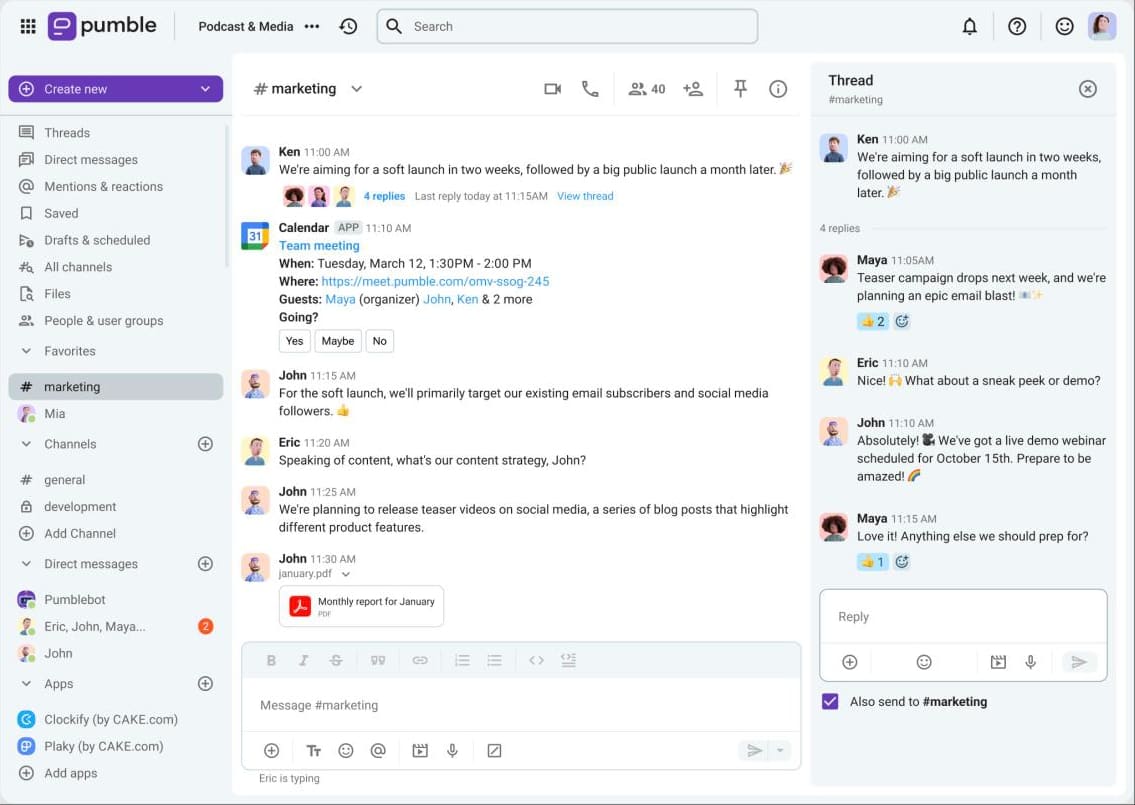The image size is (1135, 805).
Task: Open the workspace history clock icon
Action: click(348, 27)
